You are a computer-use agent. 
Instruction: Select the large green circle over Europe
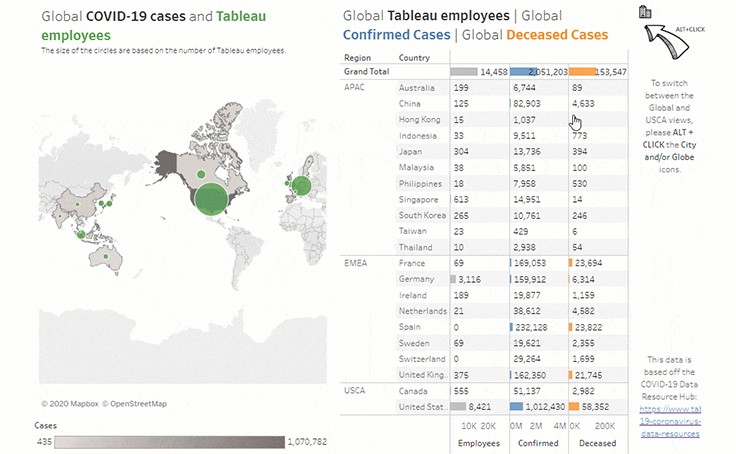299,185
